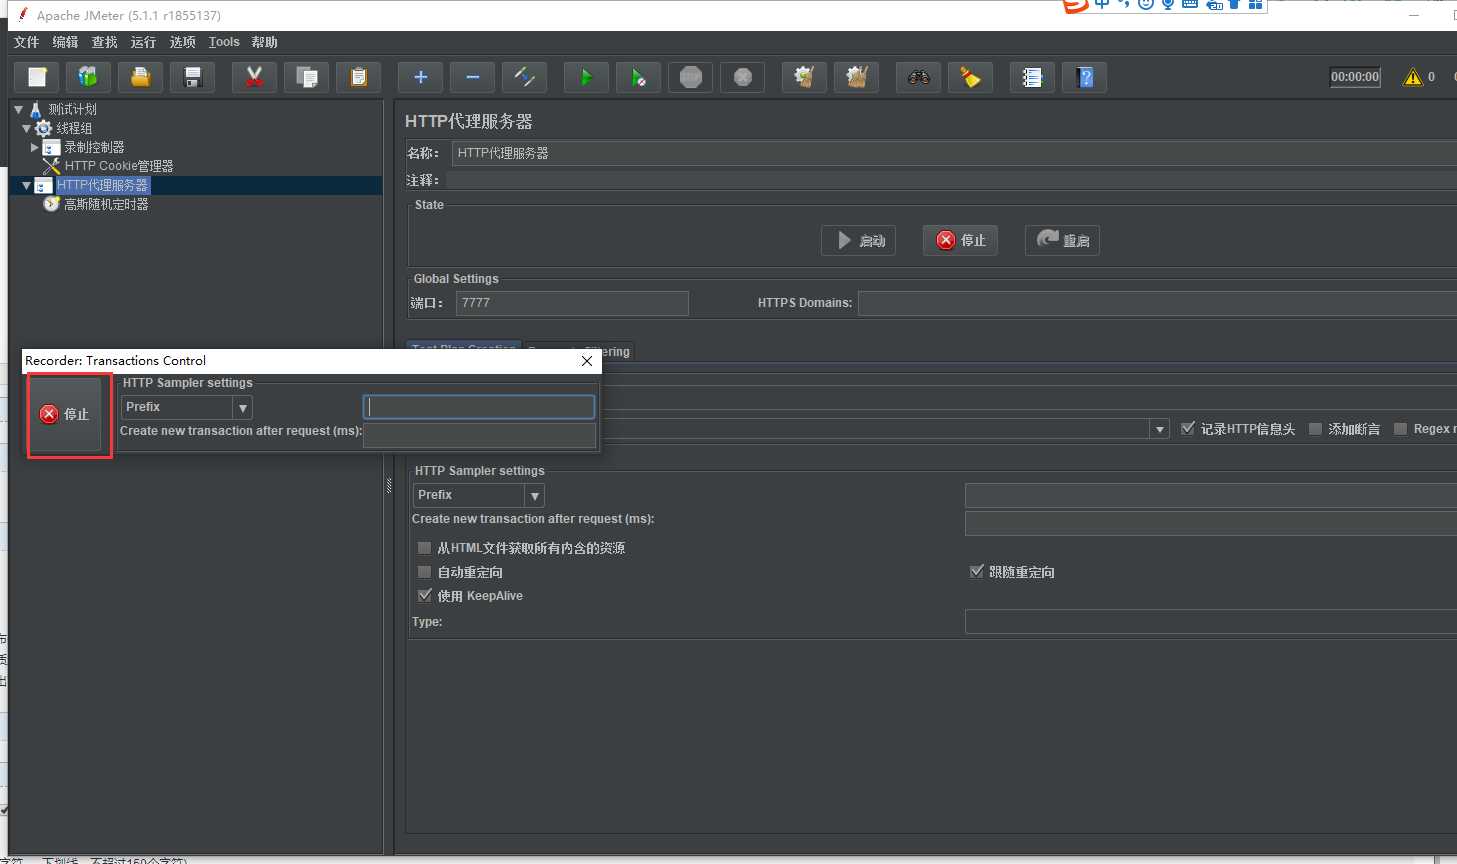Open the Function Helper dialog icon
The width and height of the screenshot is (1457, 864).
pos(1032,77)
